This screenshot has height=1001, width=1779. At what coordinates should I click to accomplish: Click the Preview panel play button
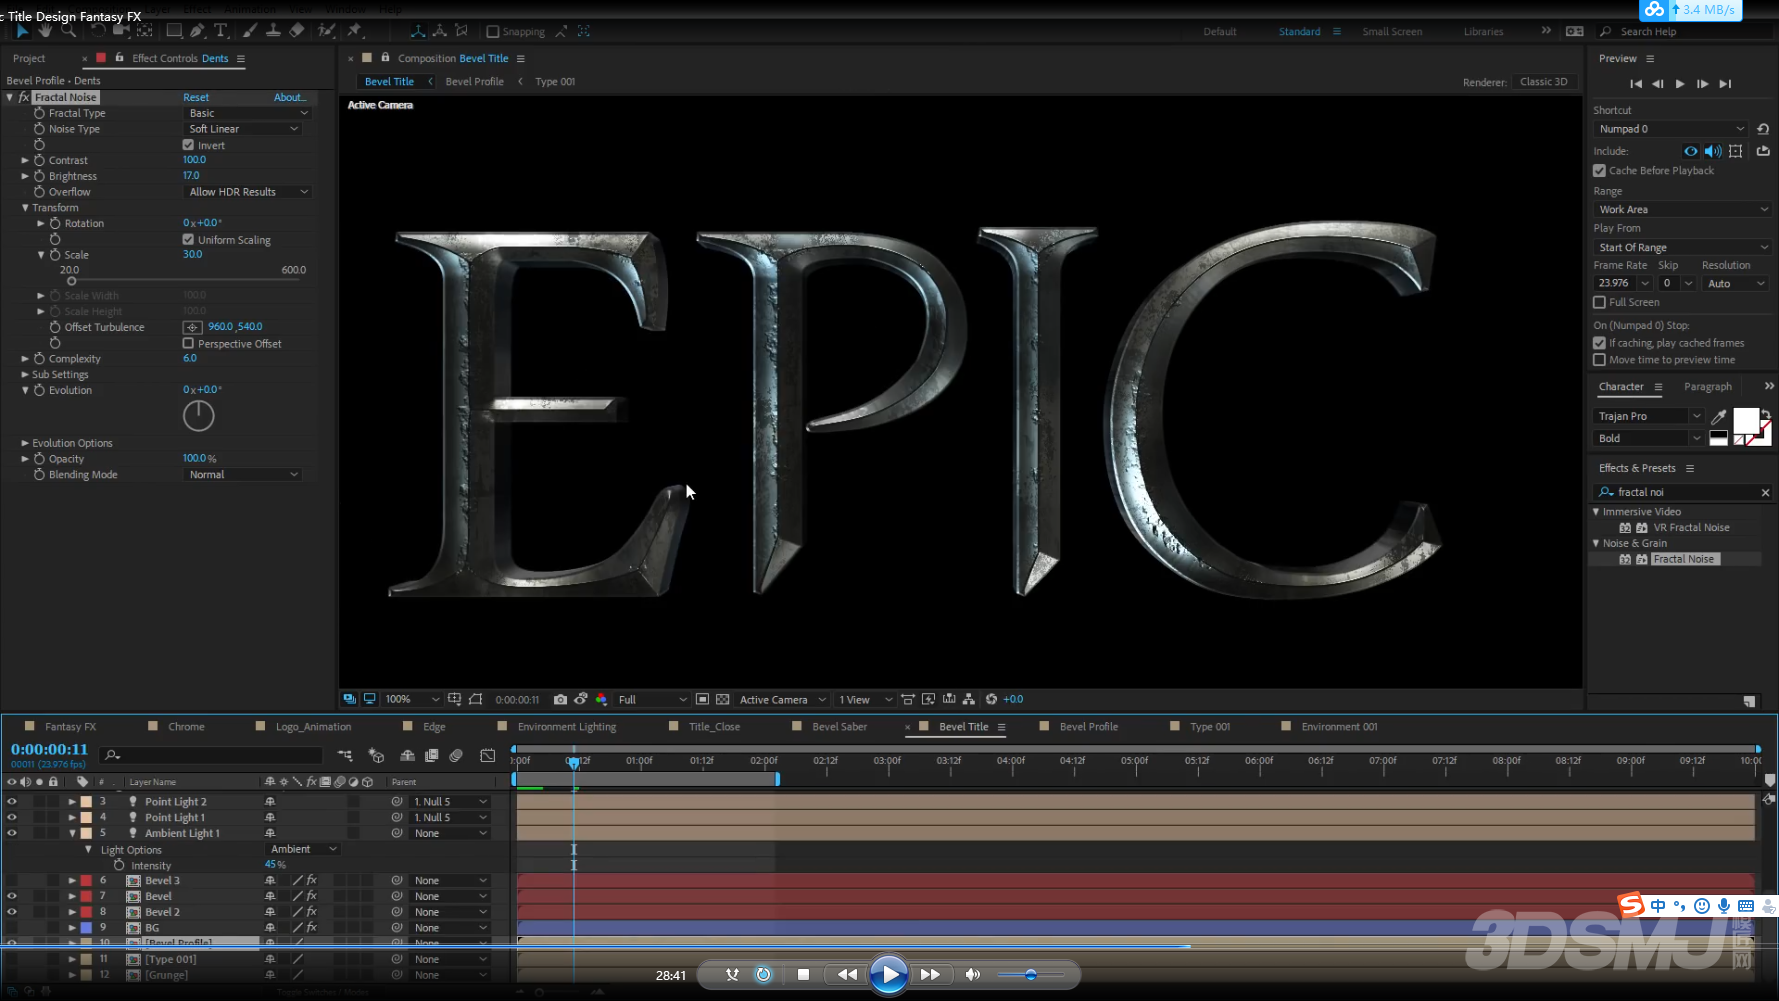point(1680,84)
